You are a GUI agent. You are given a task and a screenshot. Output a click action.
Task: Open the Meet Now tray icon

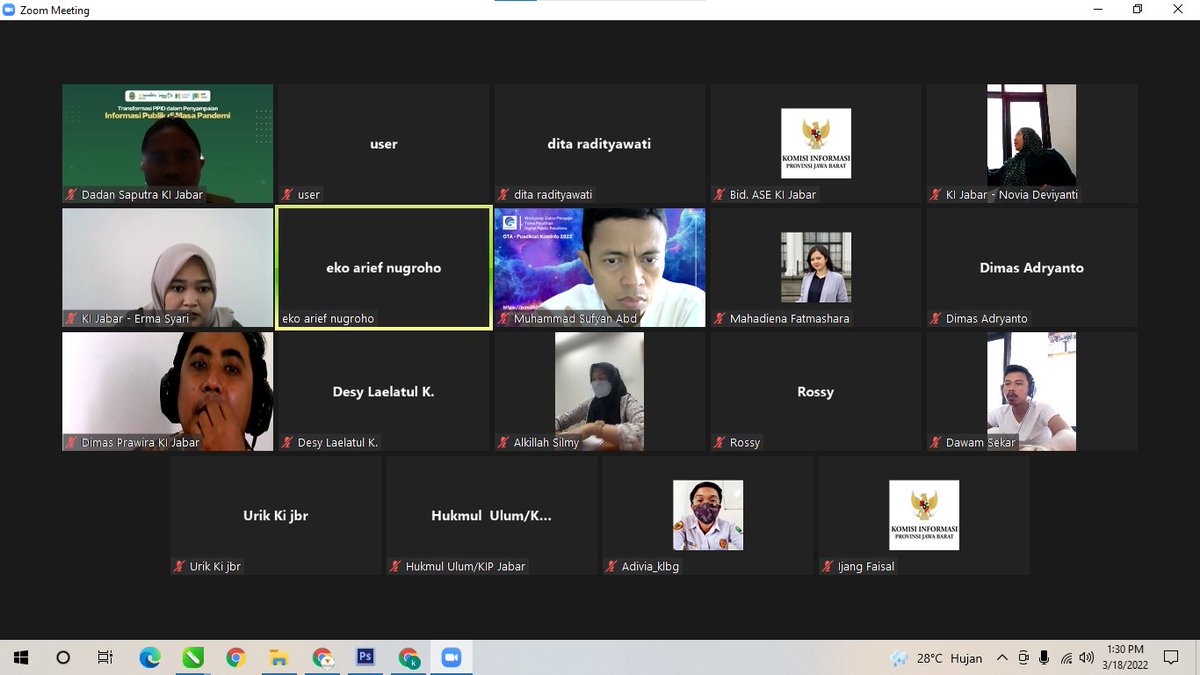(x=1023, y=658)
